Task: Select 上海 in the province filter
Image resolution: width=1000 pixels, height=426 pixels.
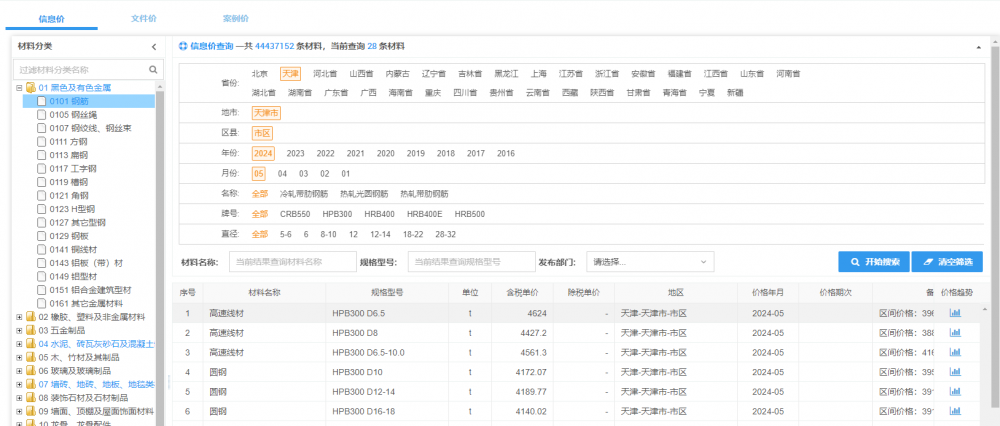Action: pos(539,74)
